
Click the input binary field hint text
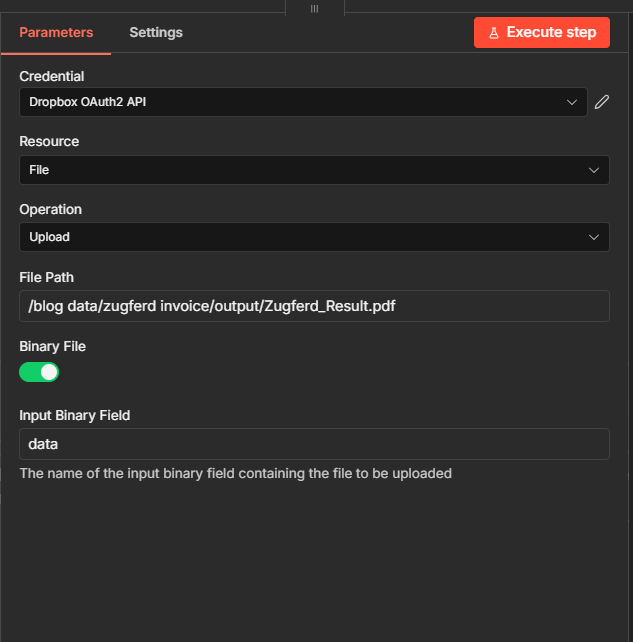pos(235,473)
